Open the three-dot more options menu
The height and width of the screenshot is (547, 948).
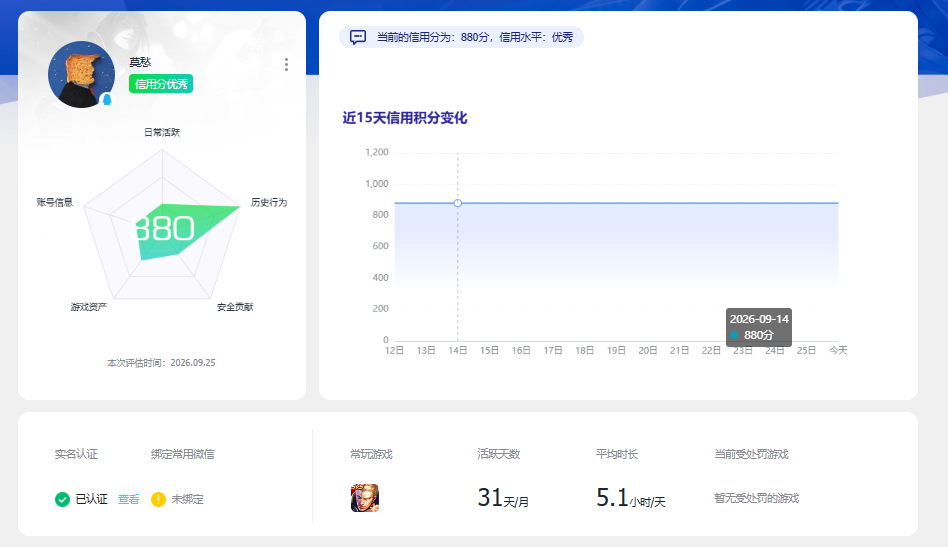click(x=286, y=65)
